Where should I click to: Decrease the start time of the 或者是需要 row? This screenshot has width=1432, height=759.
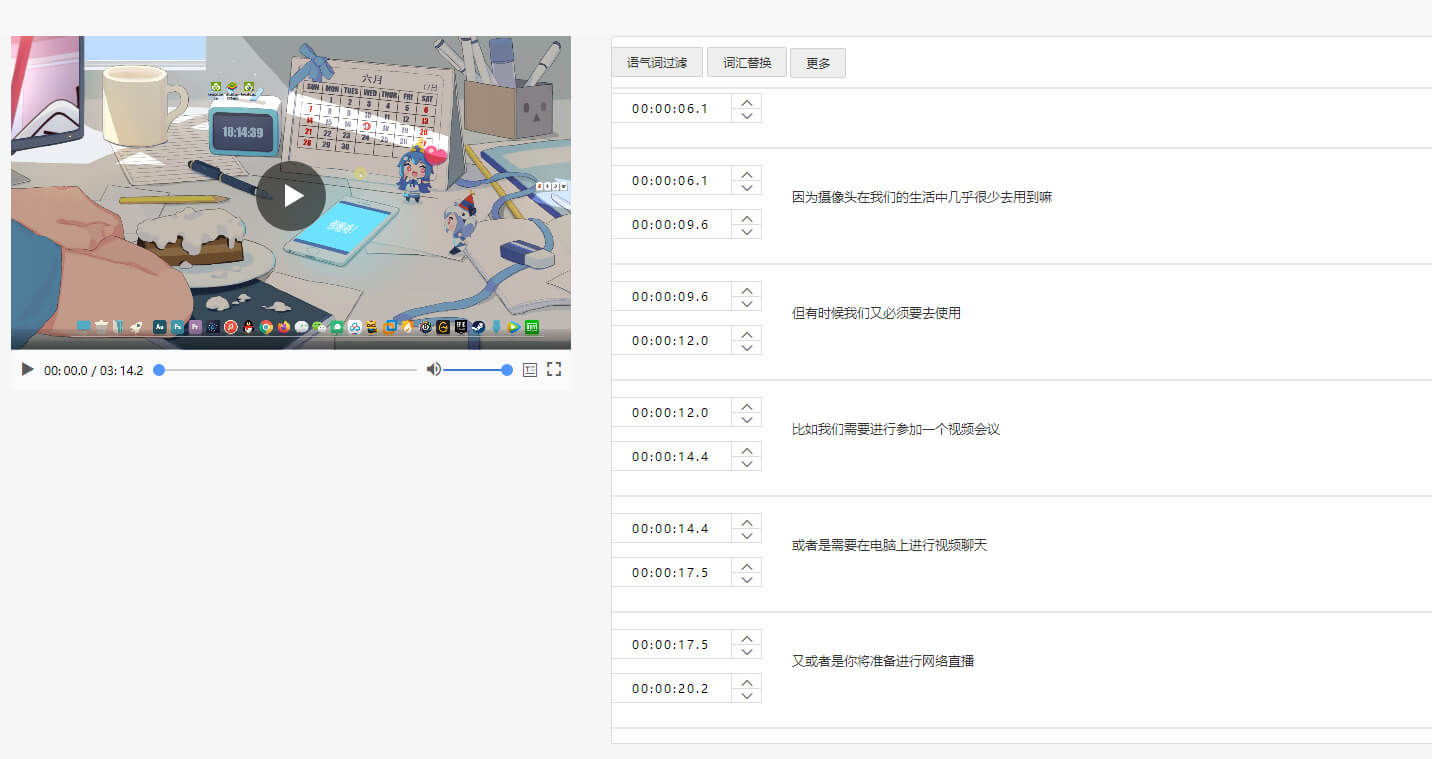pos(747,536)
